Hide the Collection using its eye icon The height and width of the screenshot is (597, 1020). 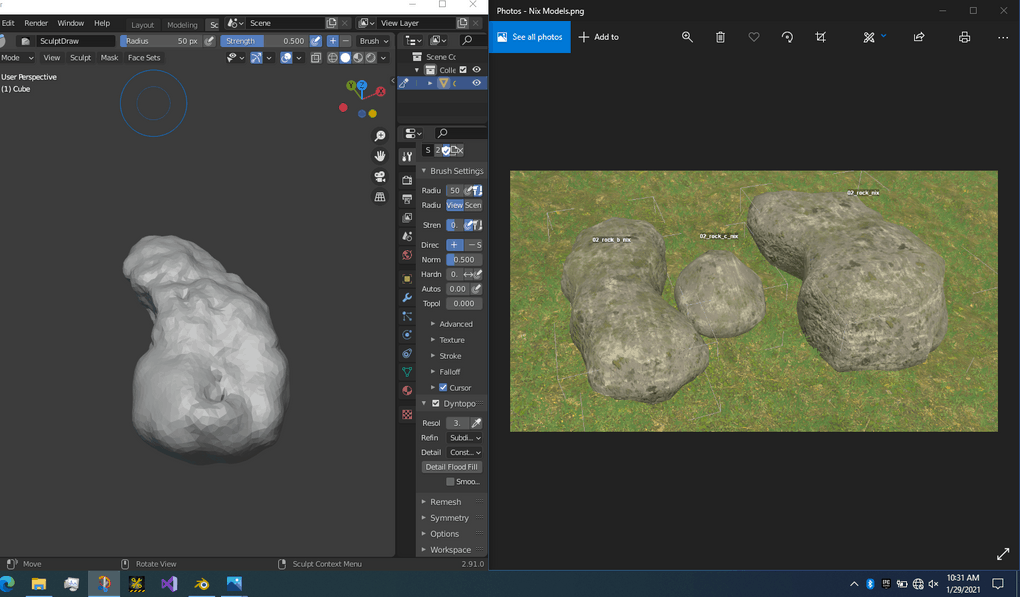(476, 70)
